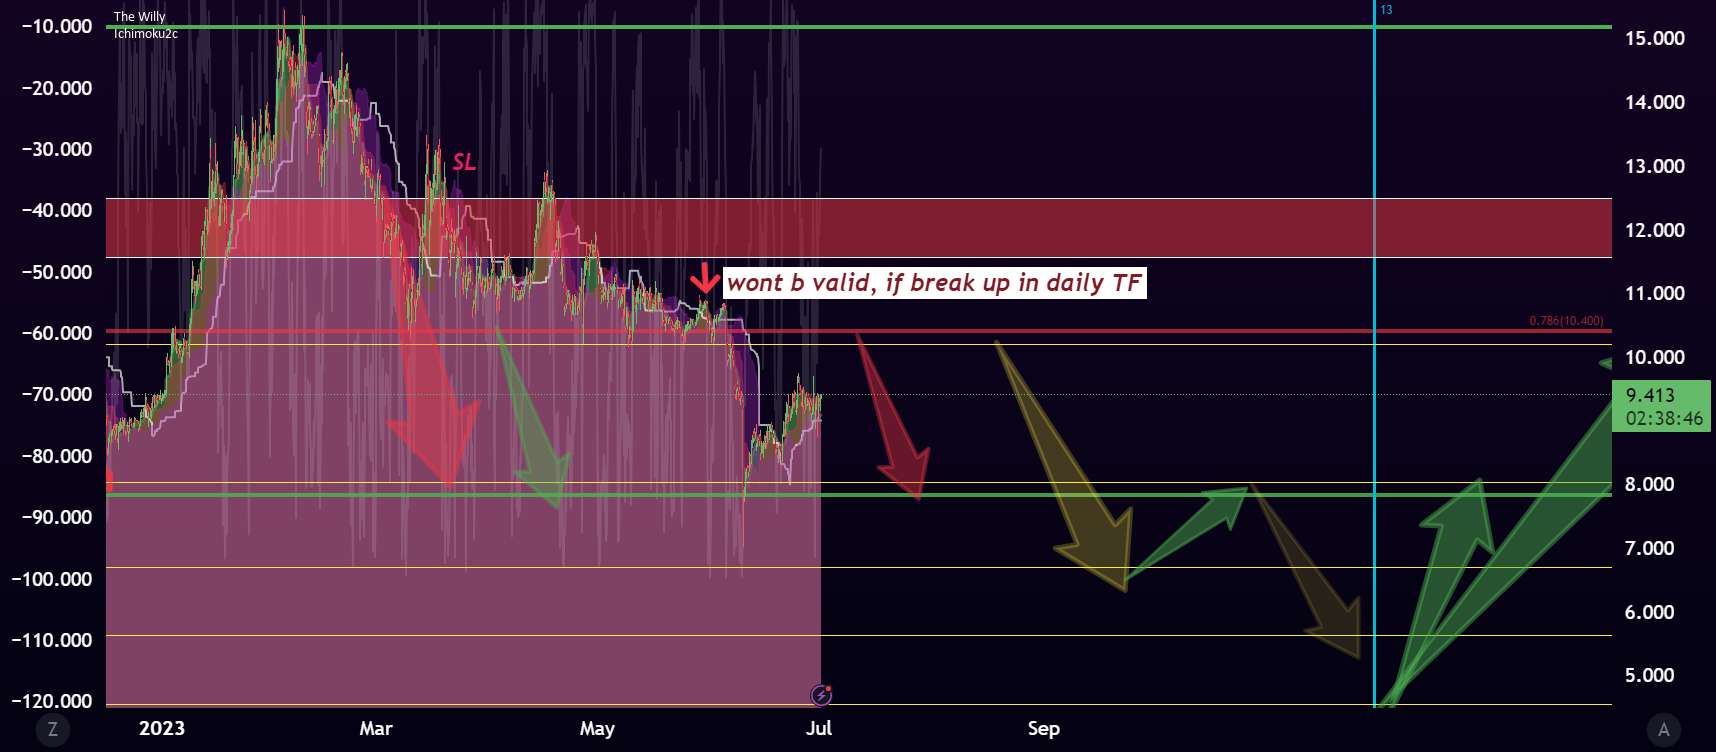Viewport: 1716px width, 752px height.
Task: Click the Sep label on time axis
Action: coord(1043,728)
